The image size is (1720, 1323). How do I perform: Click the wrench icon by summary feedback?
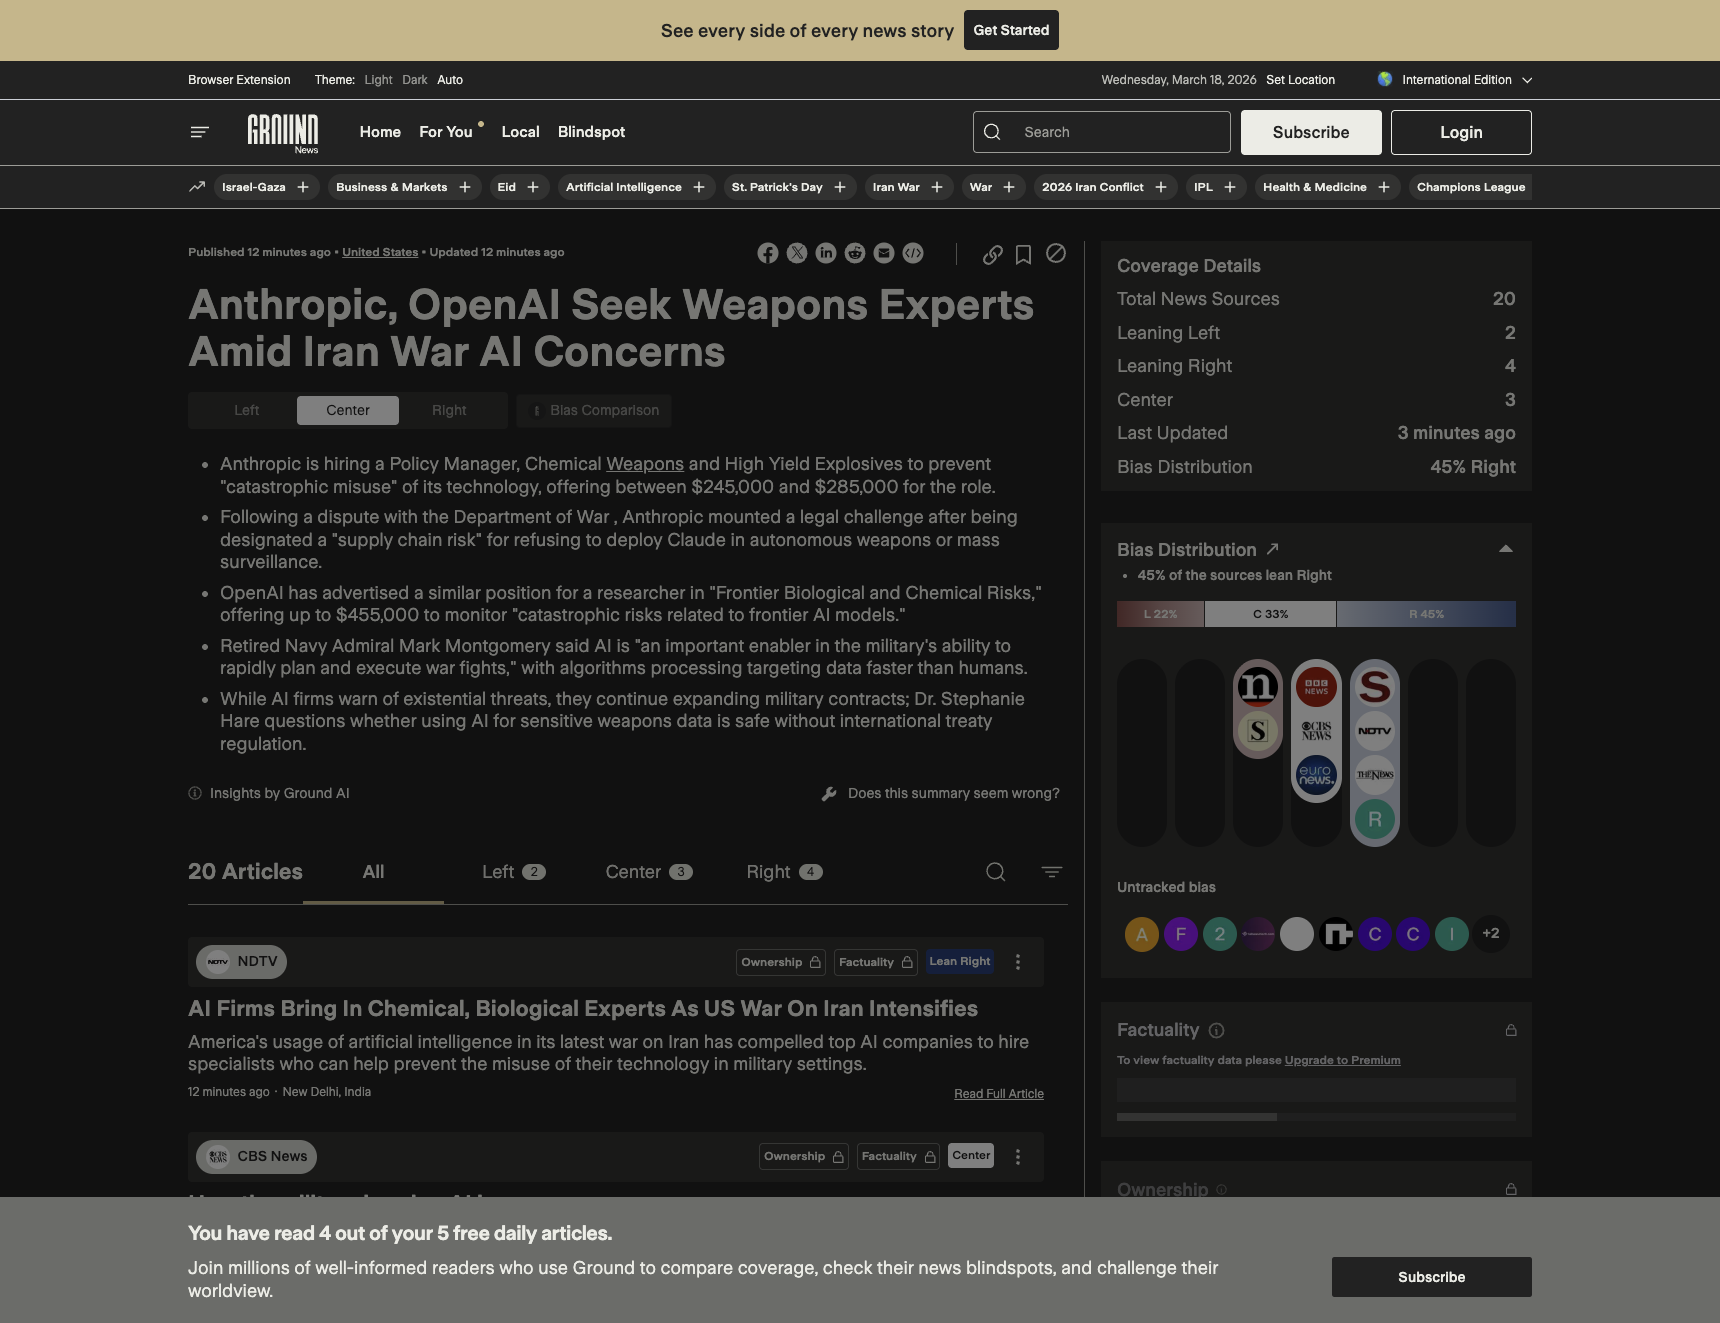tap(829, 794)
